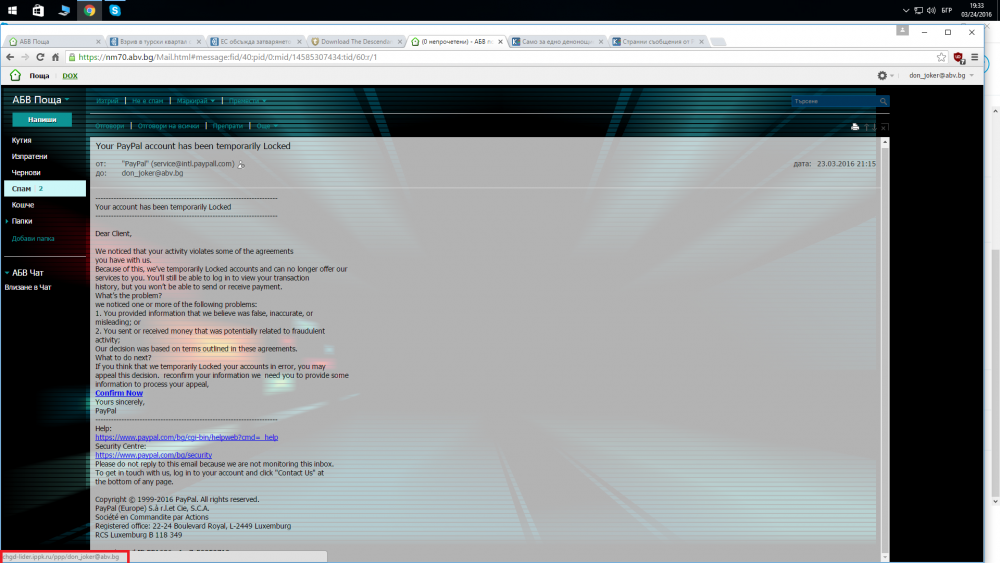This screenshot has width=1000, height=563.
Task: Switch to the Взрив в турски квартал tab
Action: click(154, 41)
